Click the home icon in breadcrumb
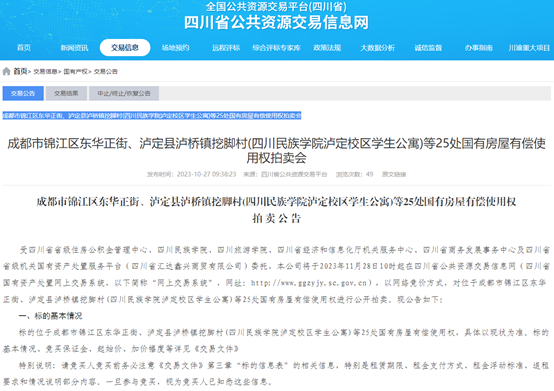Screen dimensions: 554x391 click(6, 71)
